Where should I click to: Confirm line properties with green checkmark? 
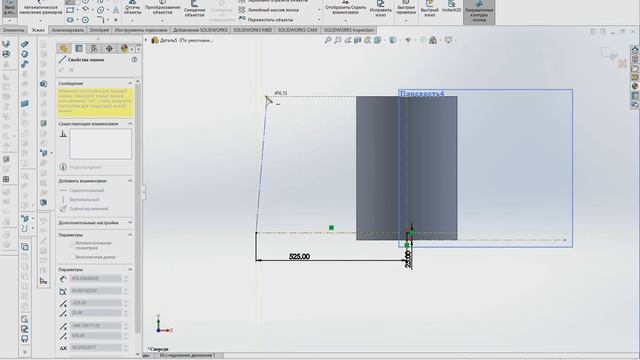click(61, 70)
